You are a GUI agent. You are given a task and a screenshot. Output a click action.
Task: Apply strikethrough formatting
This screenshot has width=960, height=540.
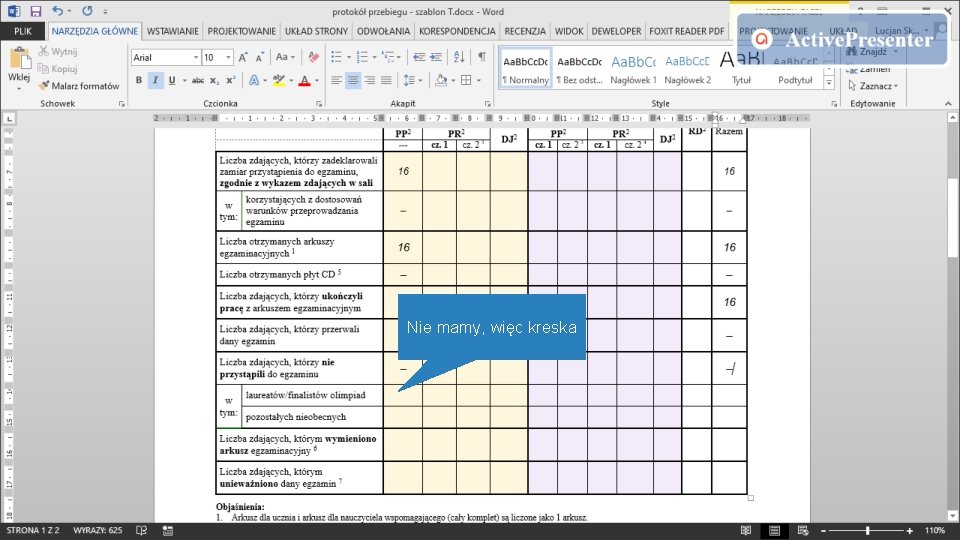coord(197,80)
